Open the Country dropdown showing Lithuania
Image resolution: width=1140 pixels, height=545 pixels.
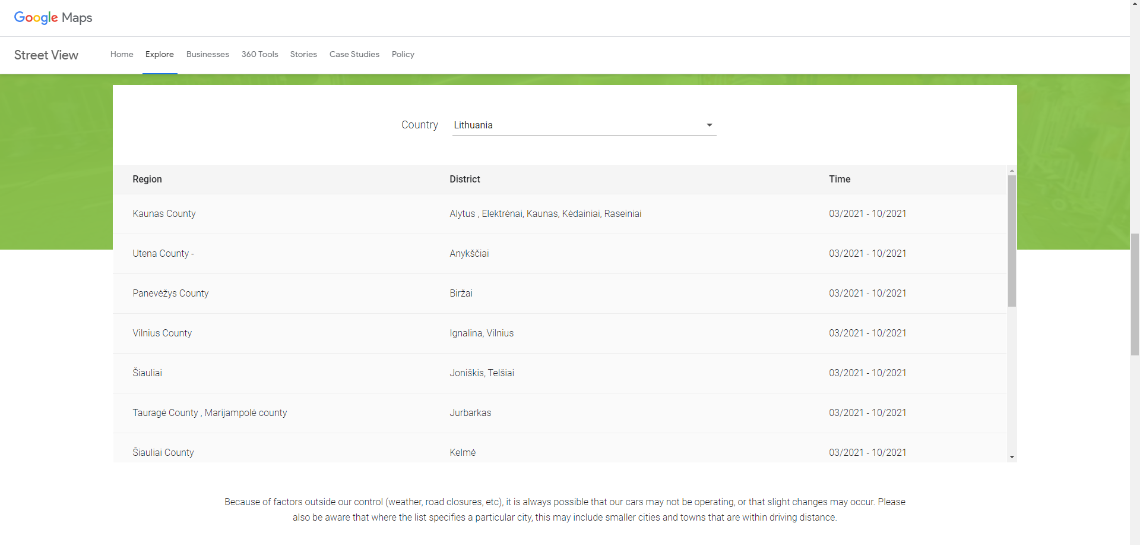pyautogui.click(x=584, y=125)
